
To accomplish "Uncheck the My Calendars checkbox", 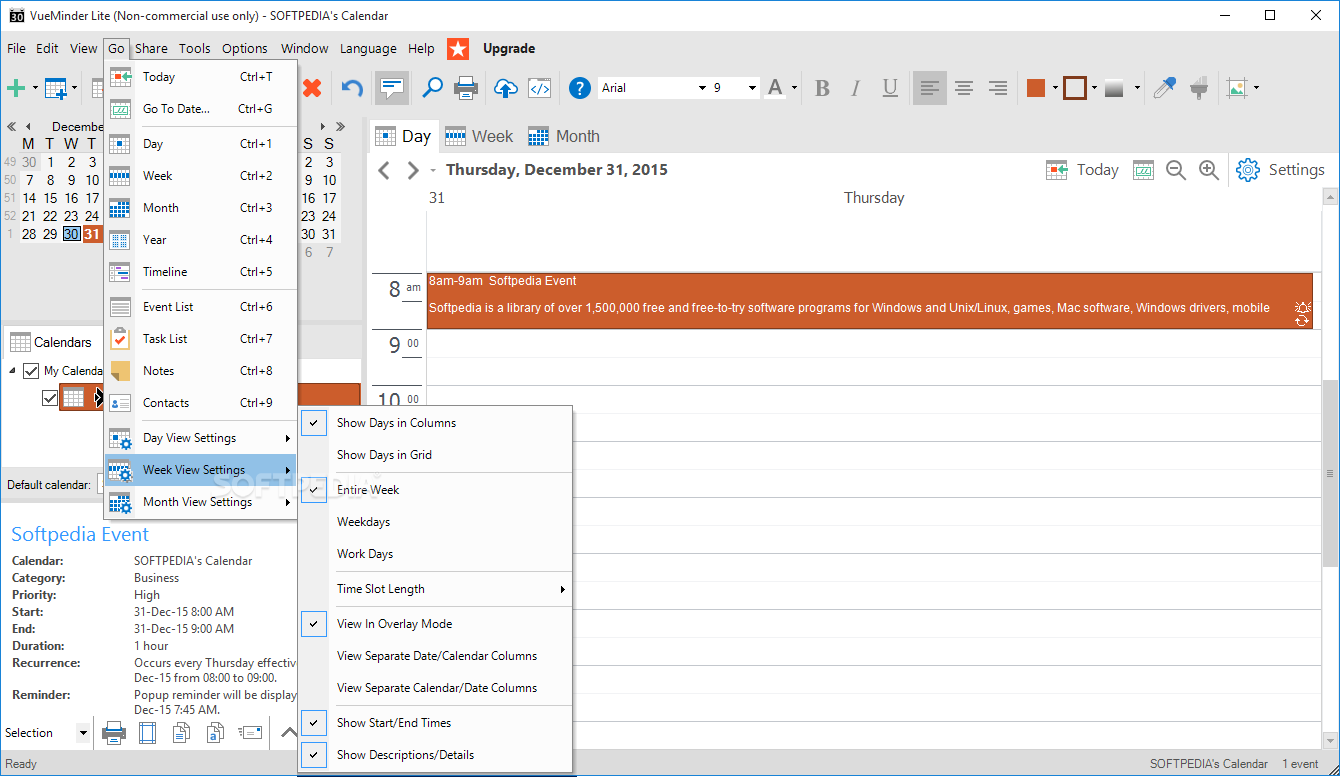I will [x=31, y=371].
